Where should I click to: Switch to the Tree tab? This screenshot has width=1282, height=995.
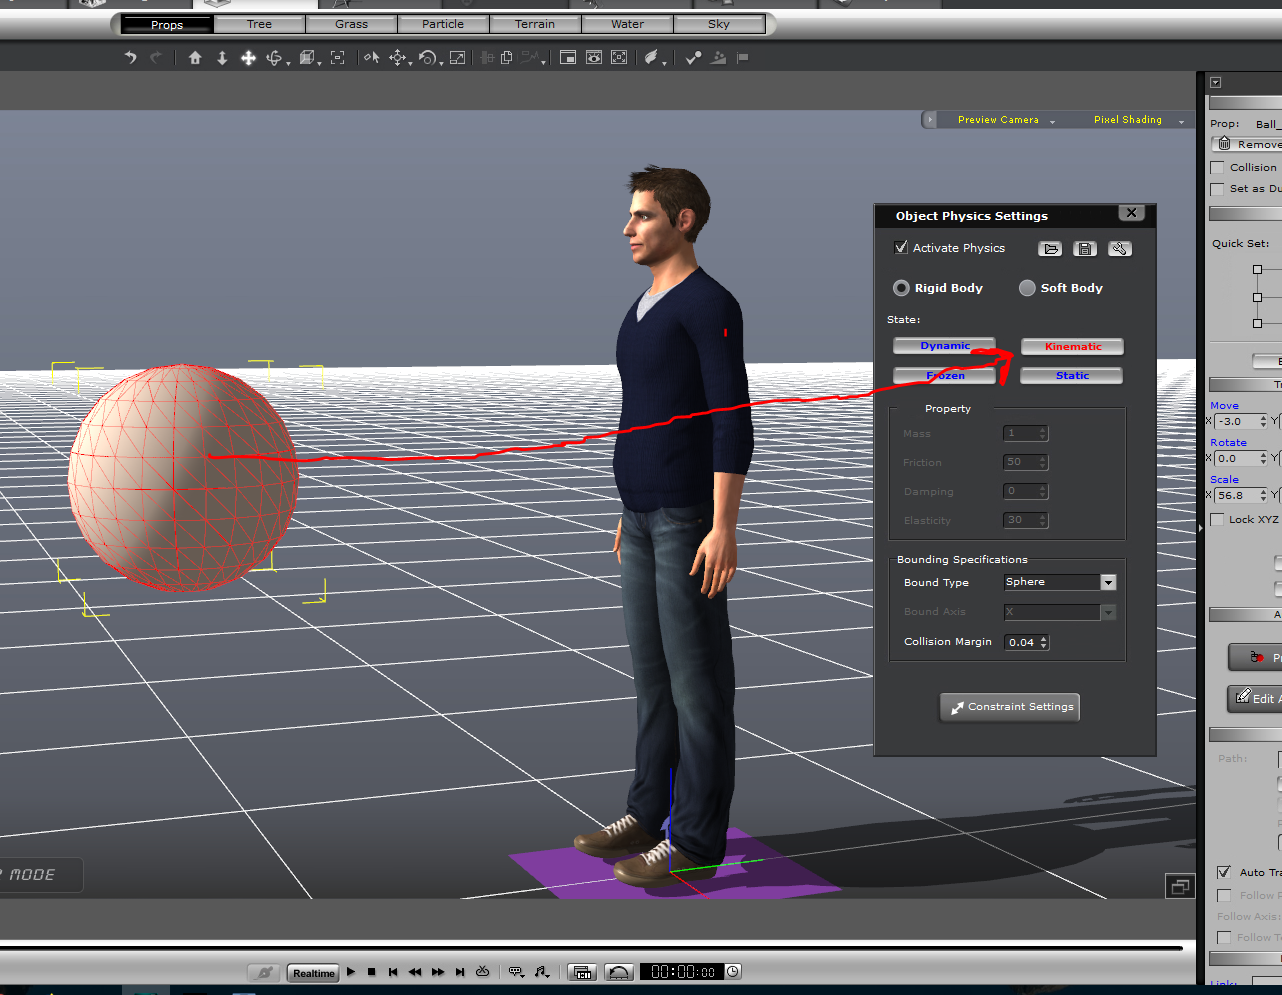click(260, 24)
